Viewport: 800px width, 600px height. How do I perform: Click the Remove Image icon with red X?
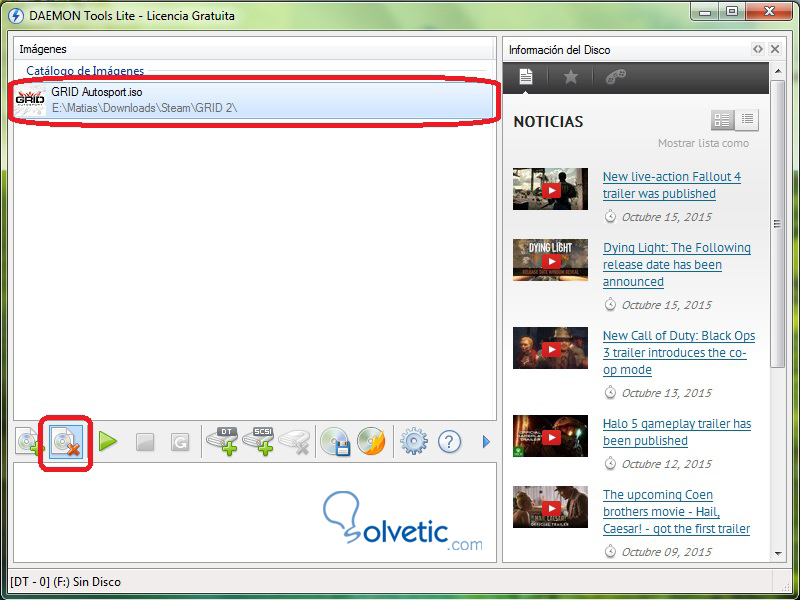click(66, 442)
